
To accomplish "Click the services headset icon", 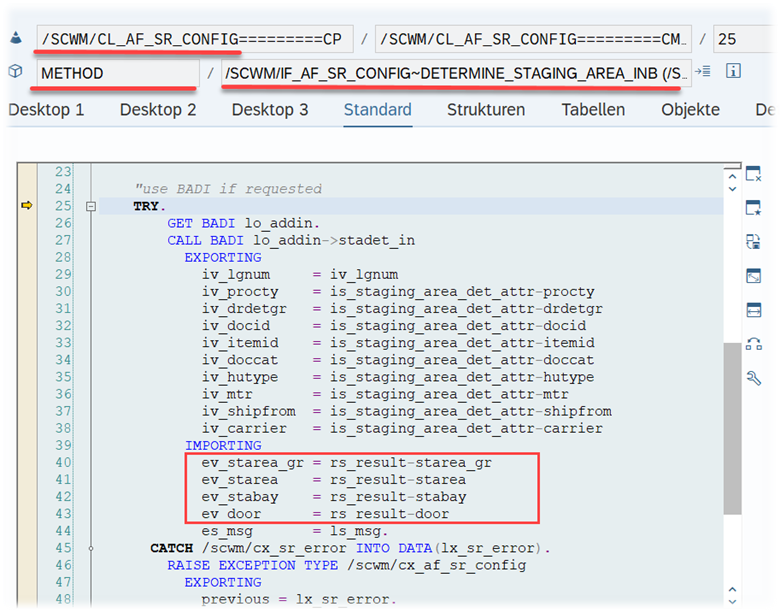I will point(753,344).
